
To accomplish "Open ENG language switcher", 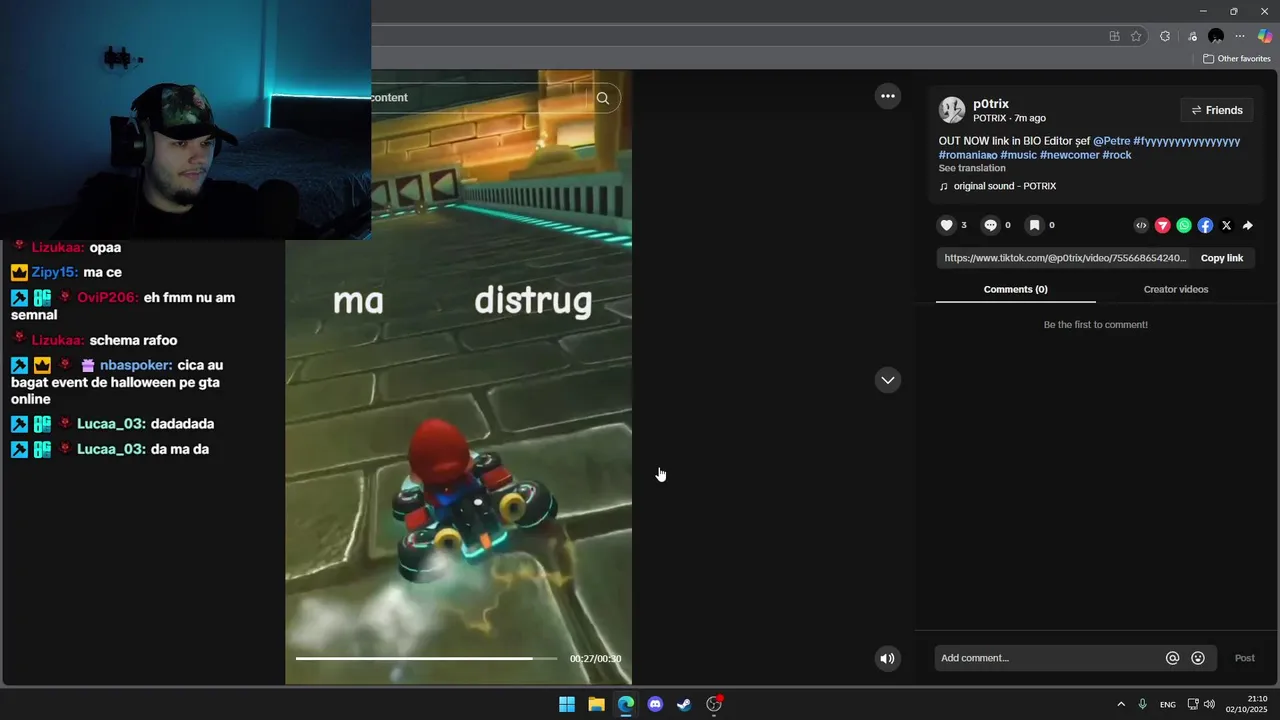I will (1167, 705).
